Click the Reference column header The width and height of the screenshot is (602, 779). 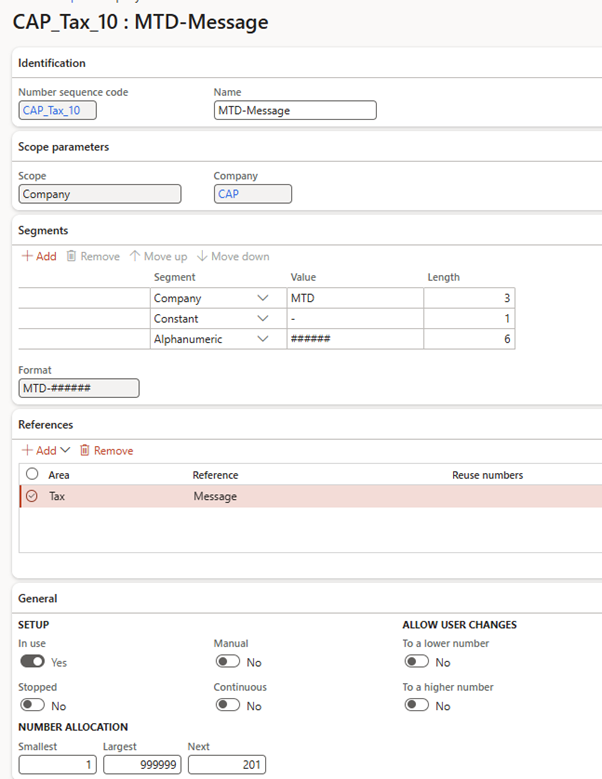tap(216, 475)
